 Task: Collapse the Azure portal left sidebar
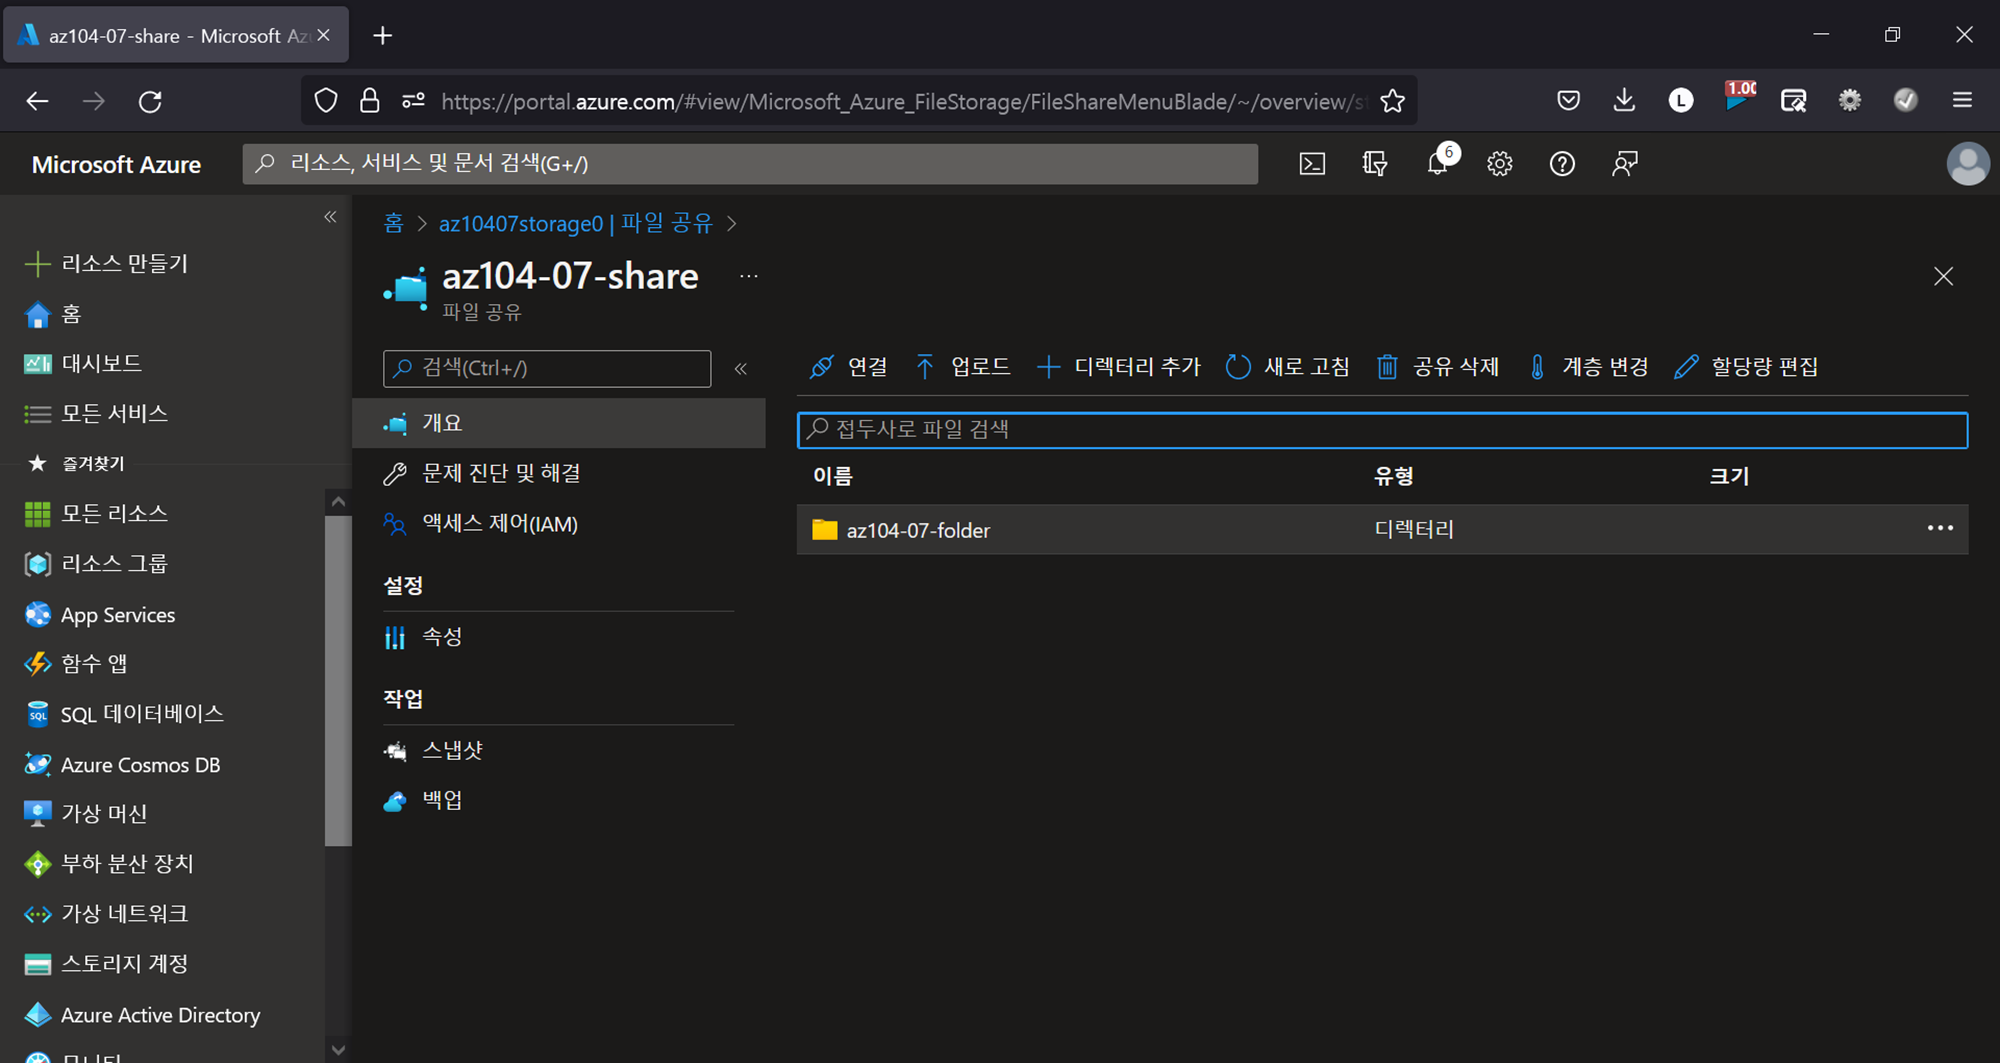click(330, 217)
